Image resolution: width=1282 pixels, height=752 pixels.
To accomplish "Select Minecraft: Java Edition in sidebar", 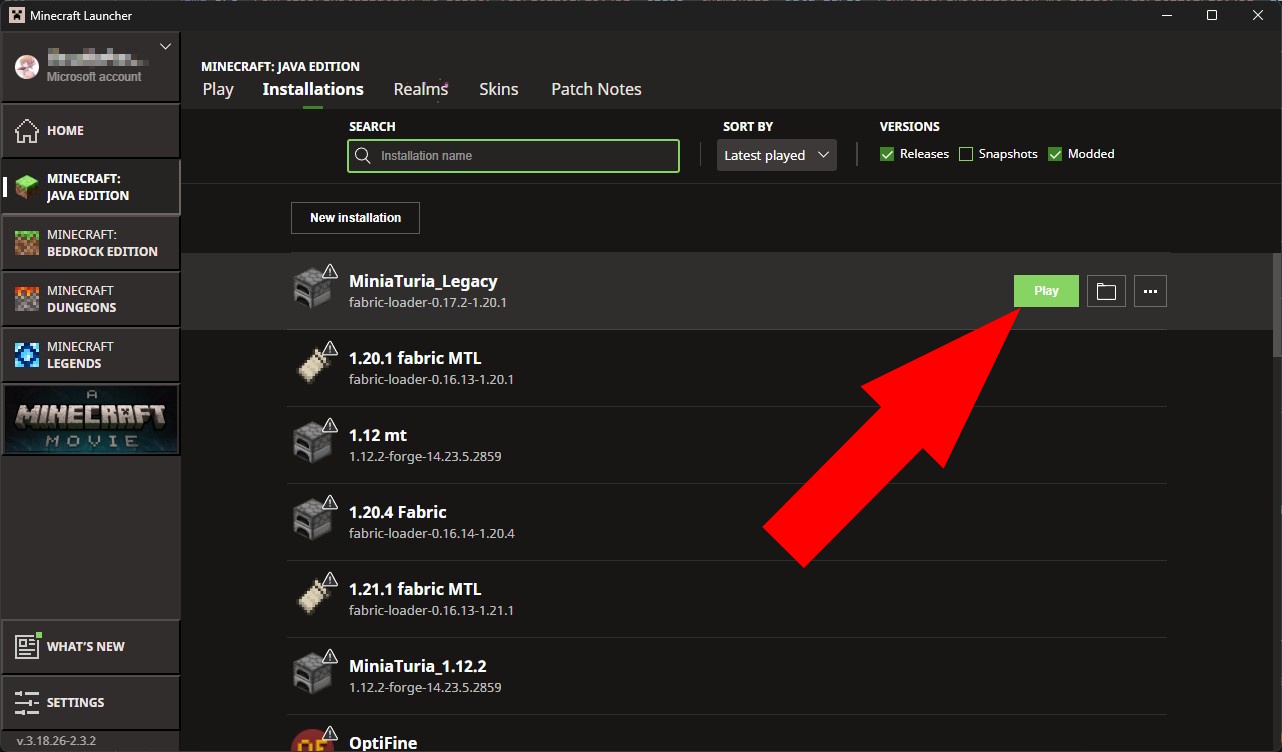I will [91, 187].
